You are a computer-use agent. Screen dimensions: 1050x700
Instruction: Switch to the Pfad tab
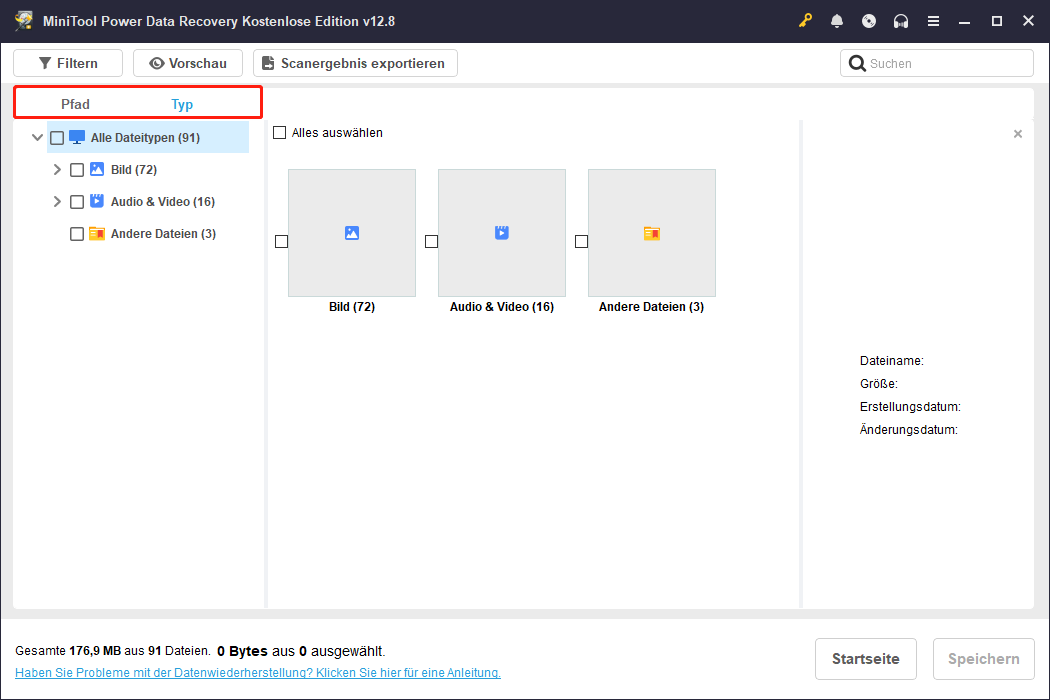click(75, 103)
